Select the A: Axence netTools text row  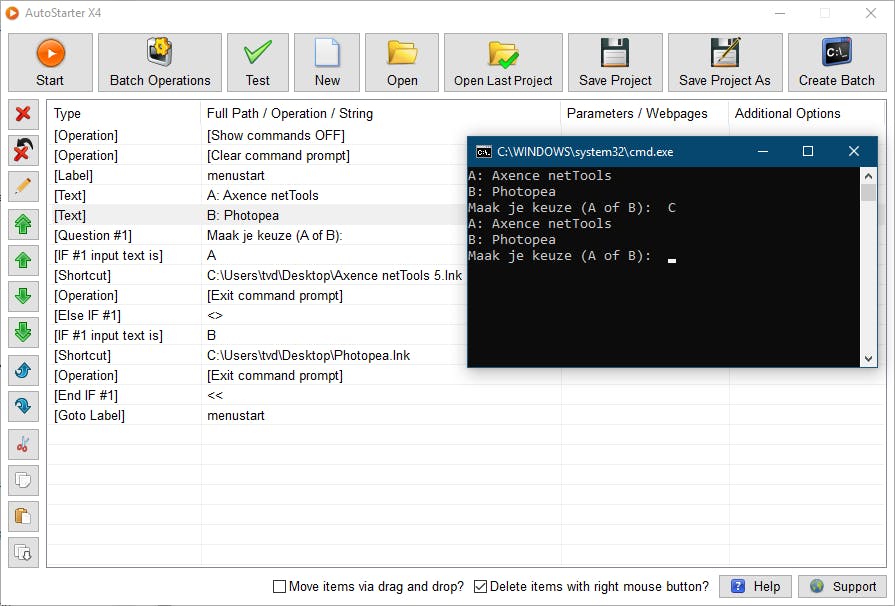coord(257,195)
